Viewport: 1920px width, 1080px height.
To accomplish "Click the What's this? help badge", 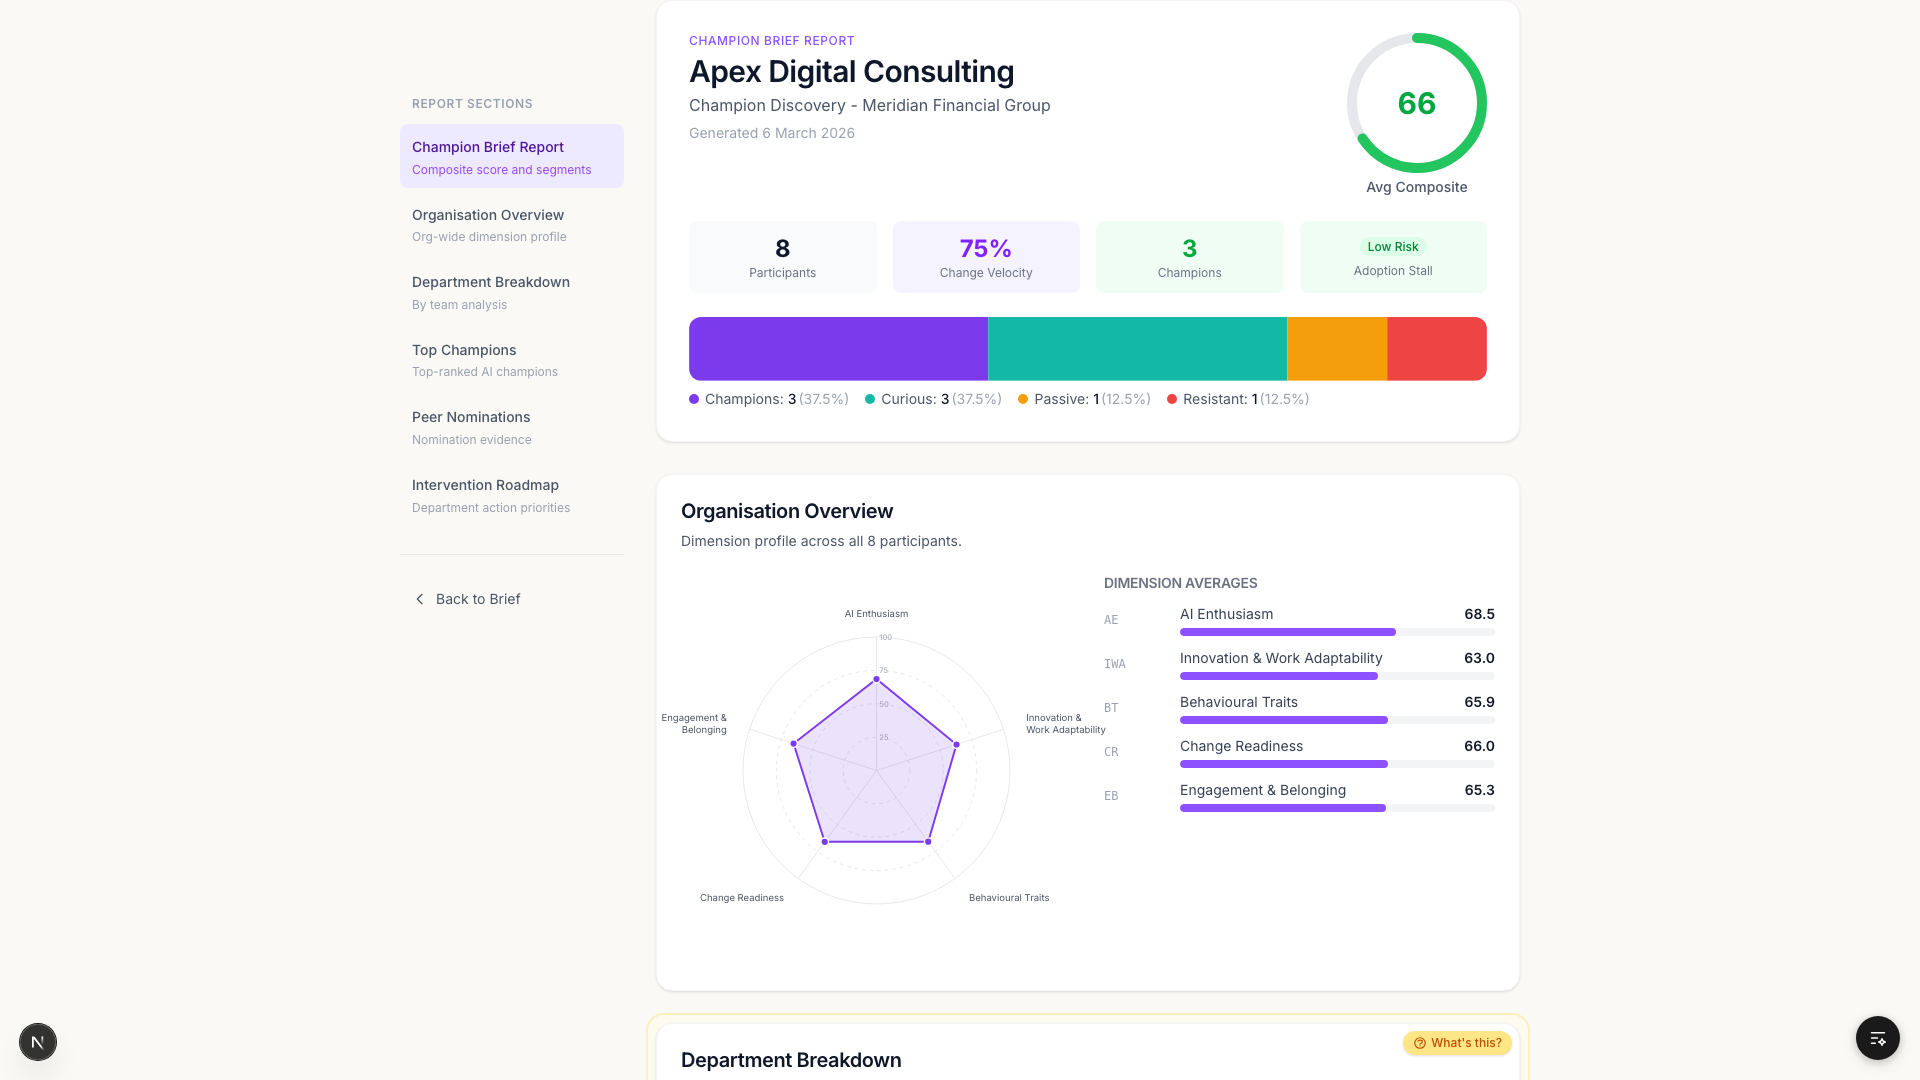I will pyautogui.click(x=1457, y=1043).
